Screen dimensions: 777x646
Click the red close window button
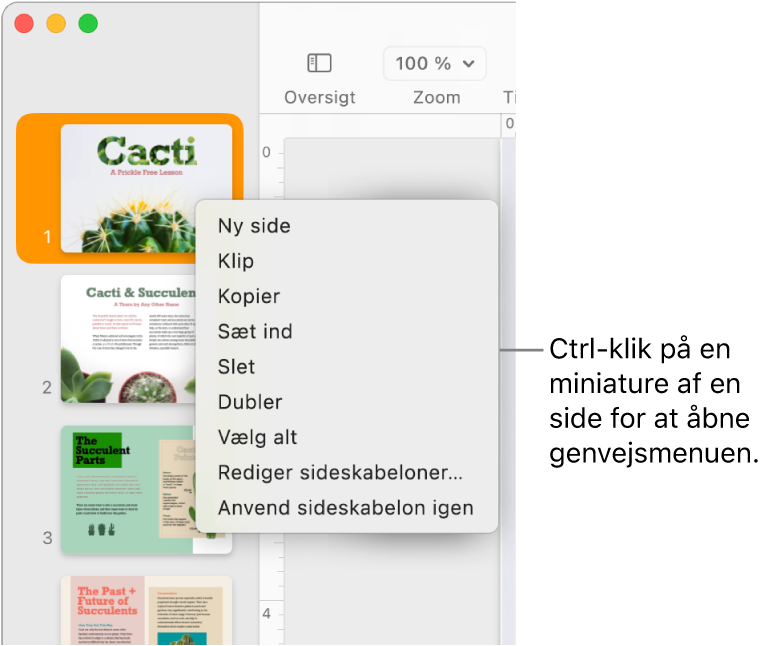pyautogui.click(x=24, y=24)
